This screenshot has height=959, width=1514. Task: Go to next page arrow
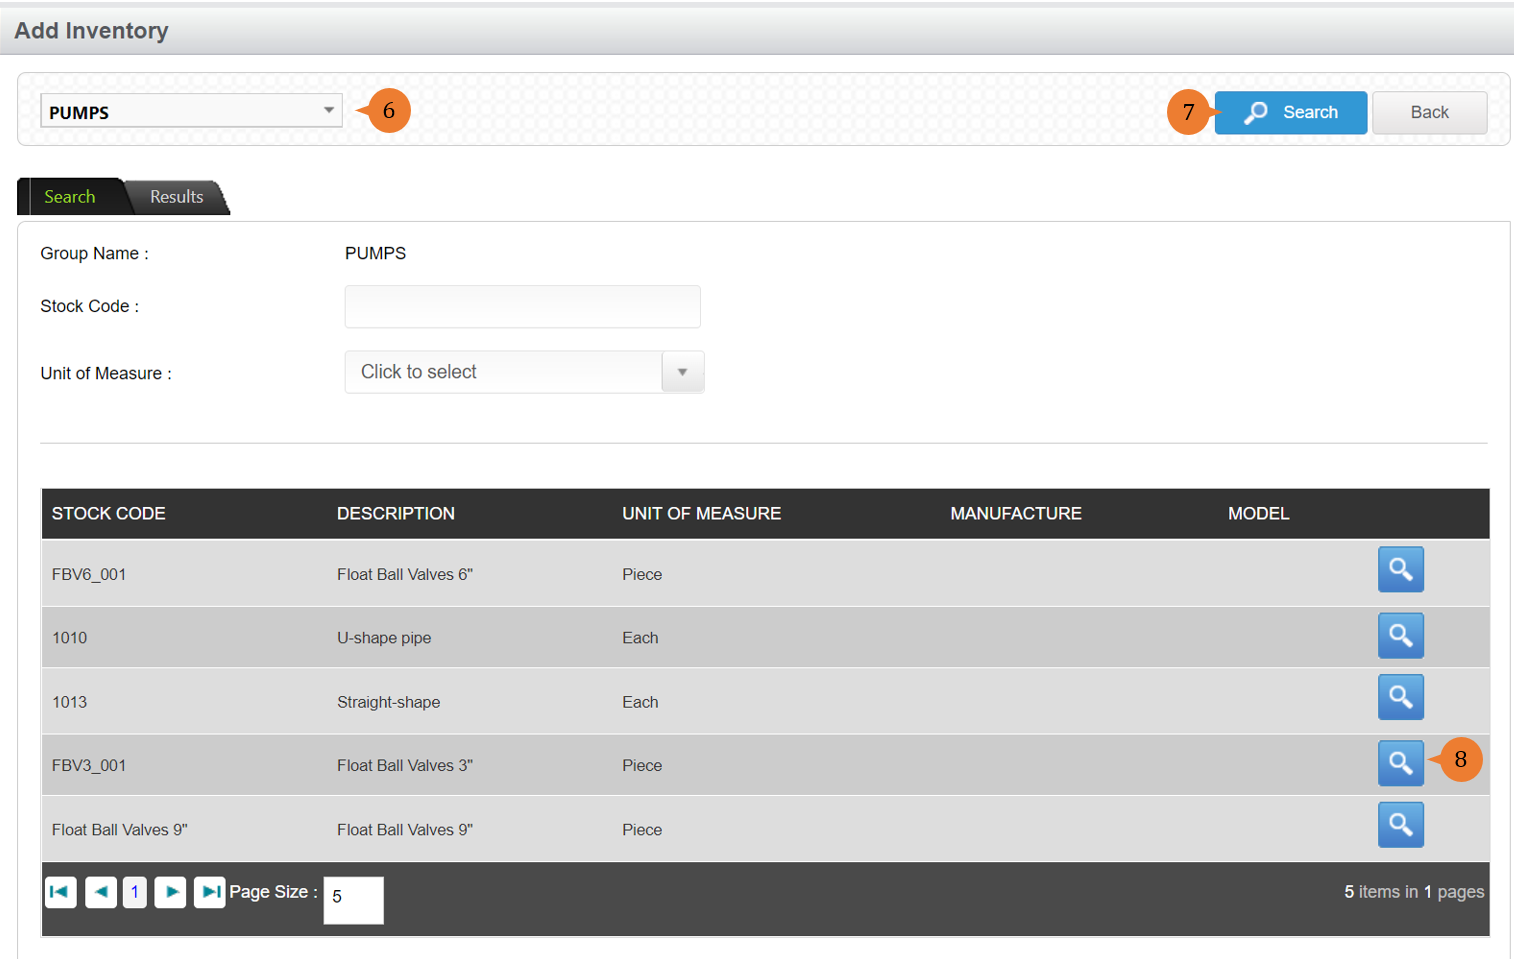170,892
